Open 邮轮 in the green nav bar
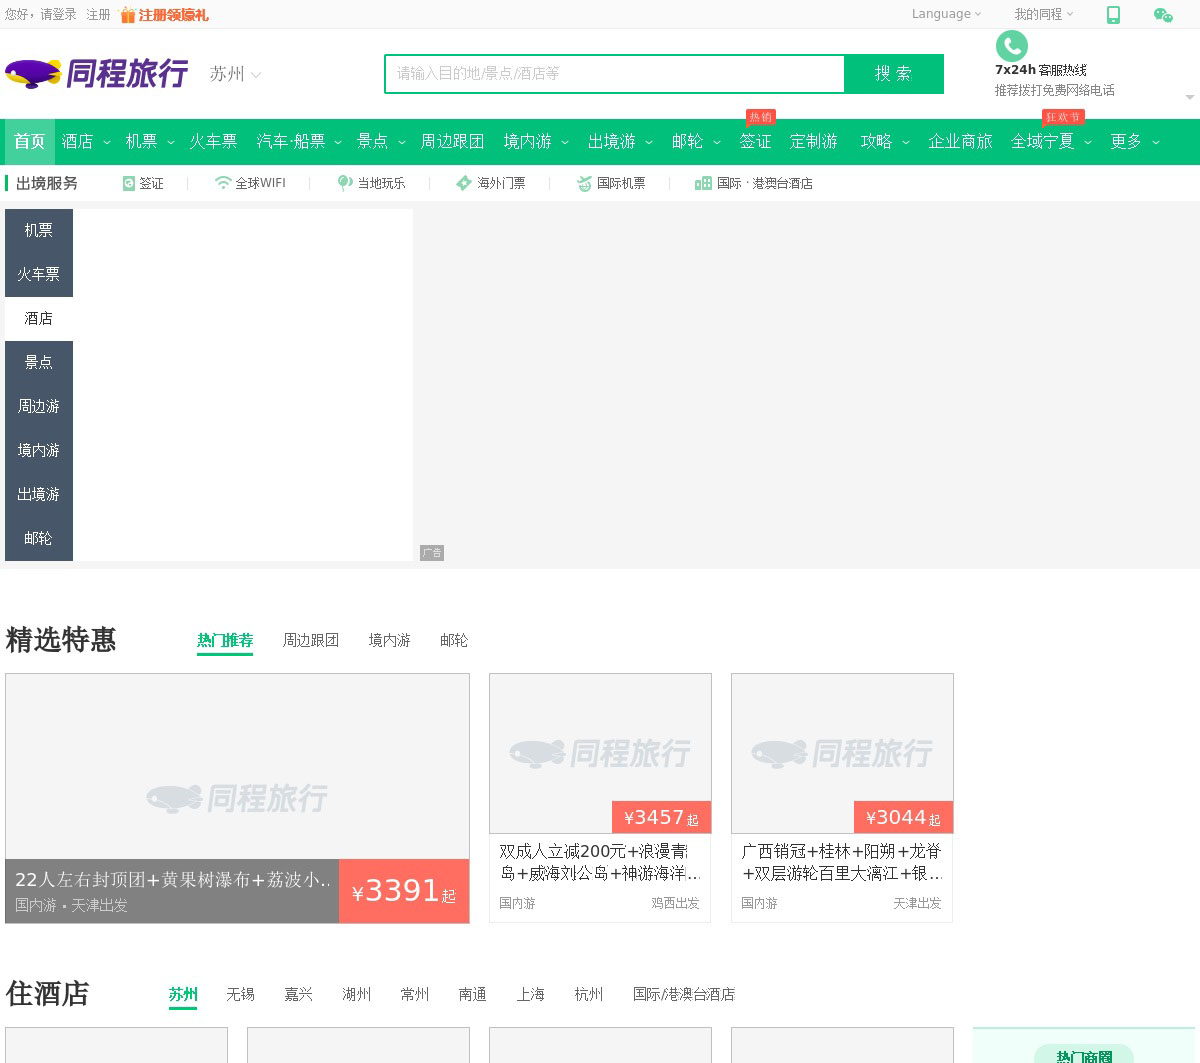The width and height of the screenshot is (1200, 1063). point(687,141)
